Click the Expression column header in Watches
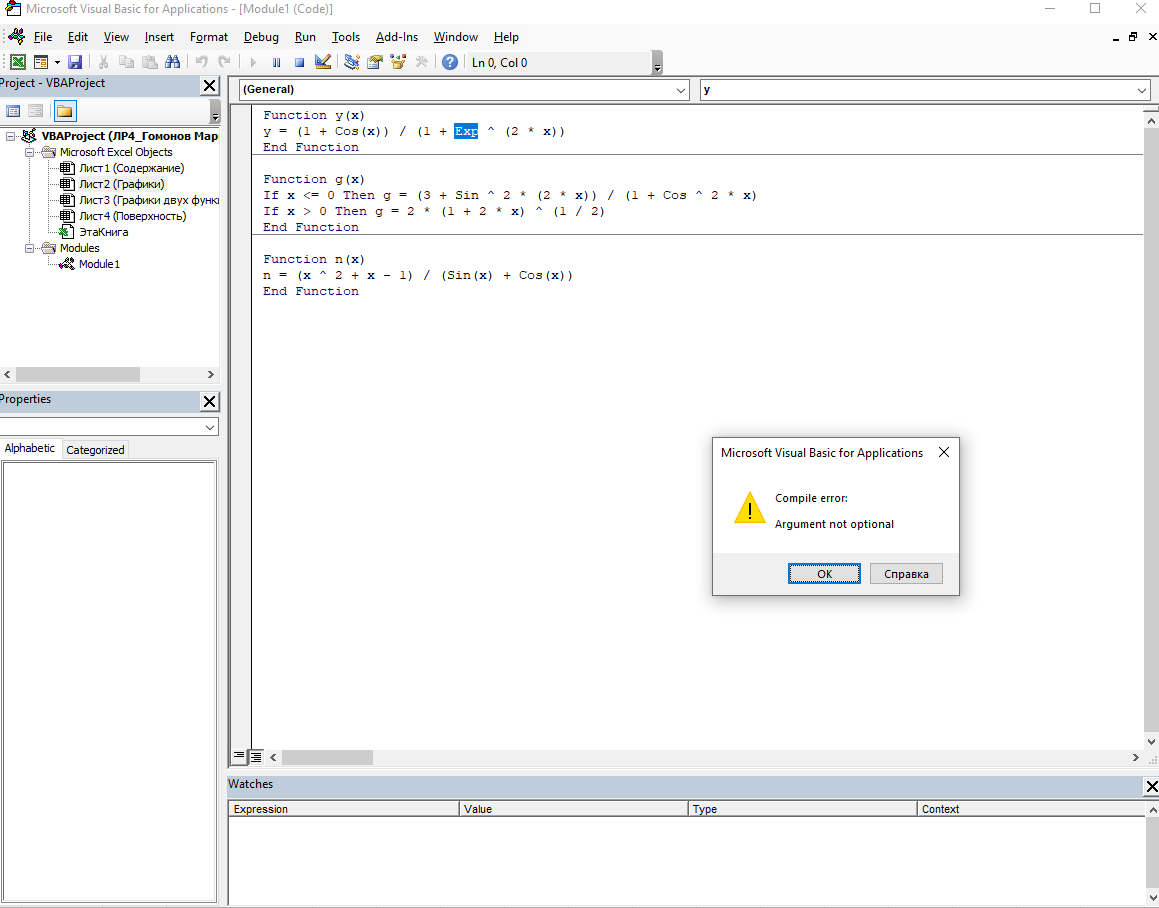Screen dimensions: 1159x908 [343, 809]
